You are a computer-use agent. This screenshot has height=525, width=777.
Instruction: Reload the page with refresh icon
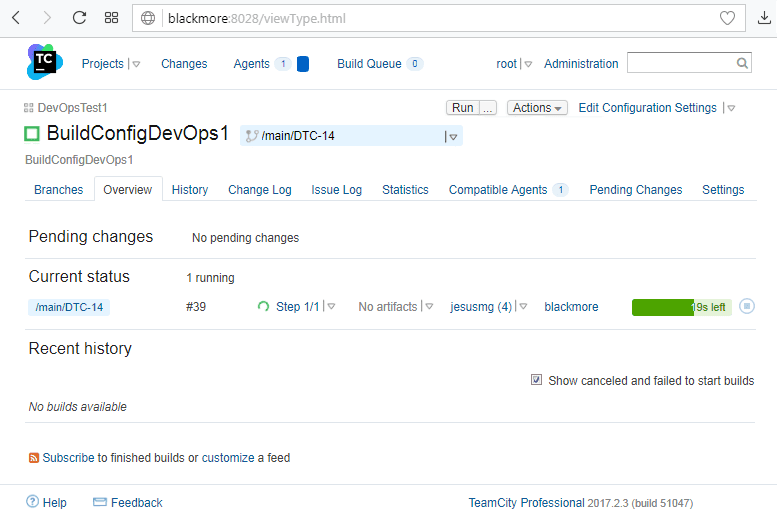coord(79,18)
